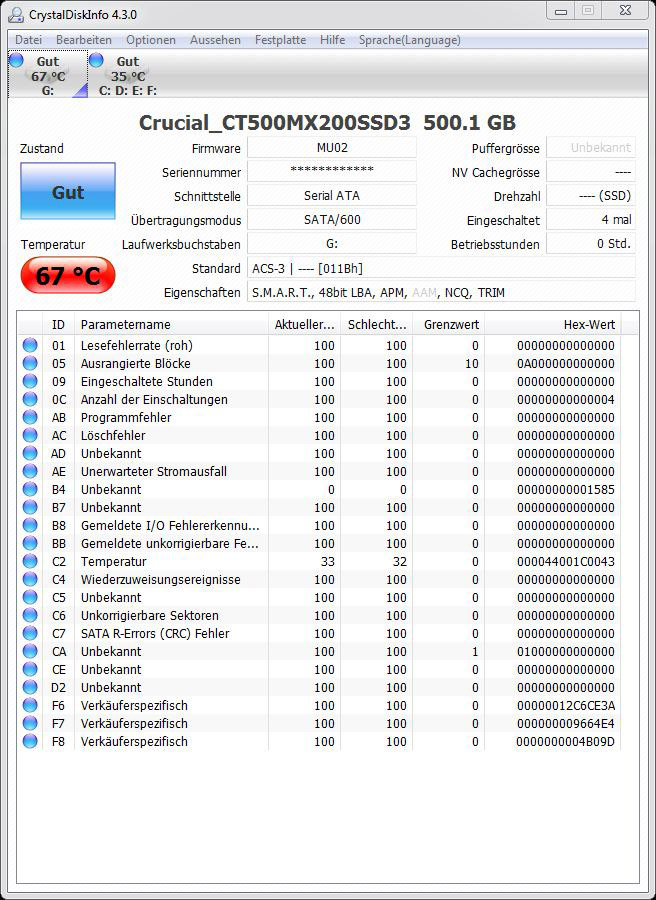Click the status icon of row AB Programmfehler
The image size is (656, 900).
click(30, 417)
